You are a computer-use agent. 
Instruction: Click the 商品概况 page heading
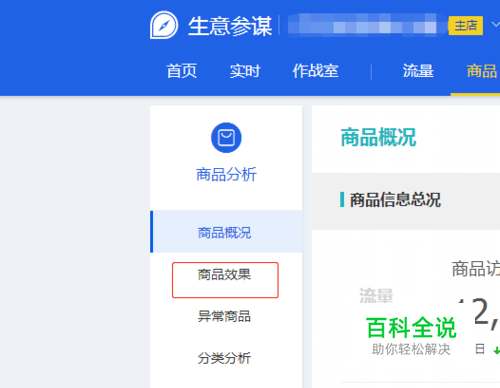[378, 137]
